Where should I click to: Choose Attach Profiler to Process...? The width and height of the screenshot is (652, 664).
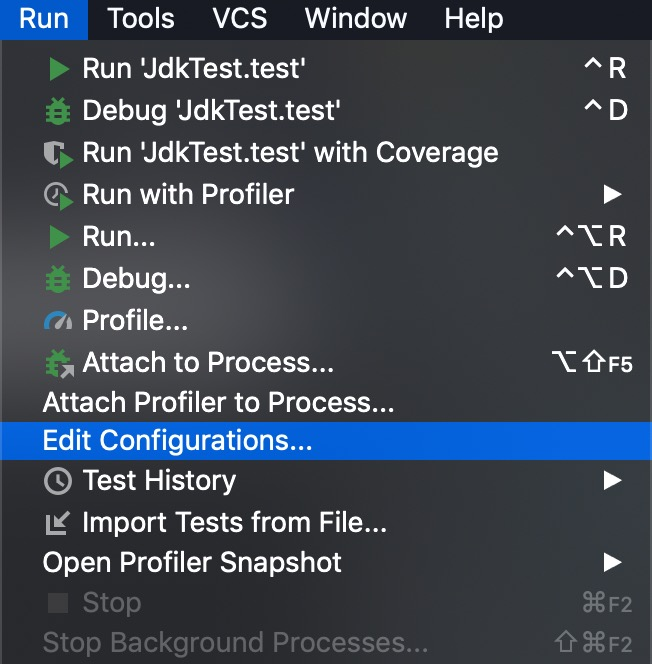coord(218,404)
